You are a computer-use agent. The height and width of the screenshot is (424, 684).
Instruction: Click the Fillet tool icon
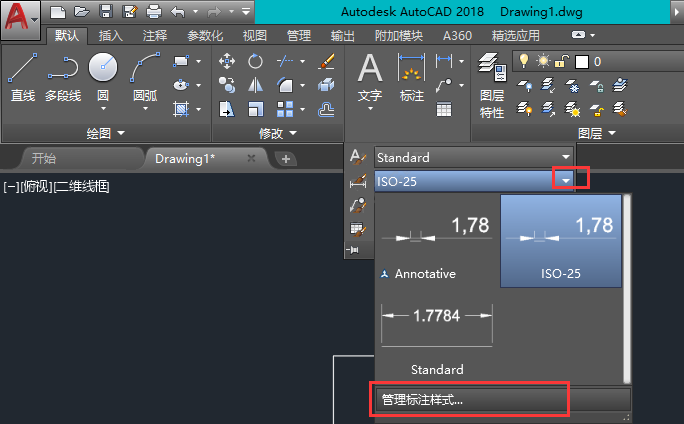click(x=285, y=85)
